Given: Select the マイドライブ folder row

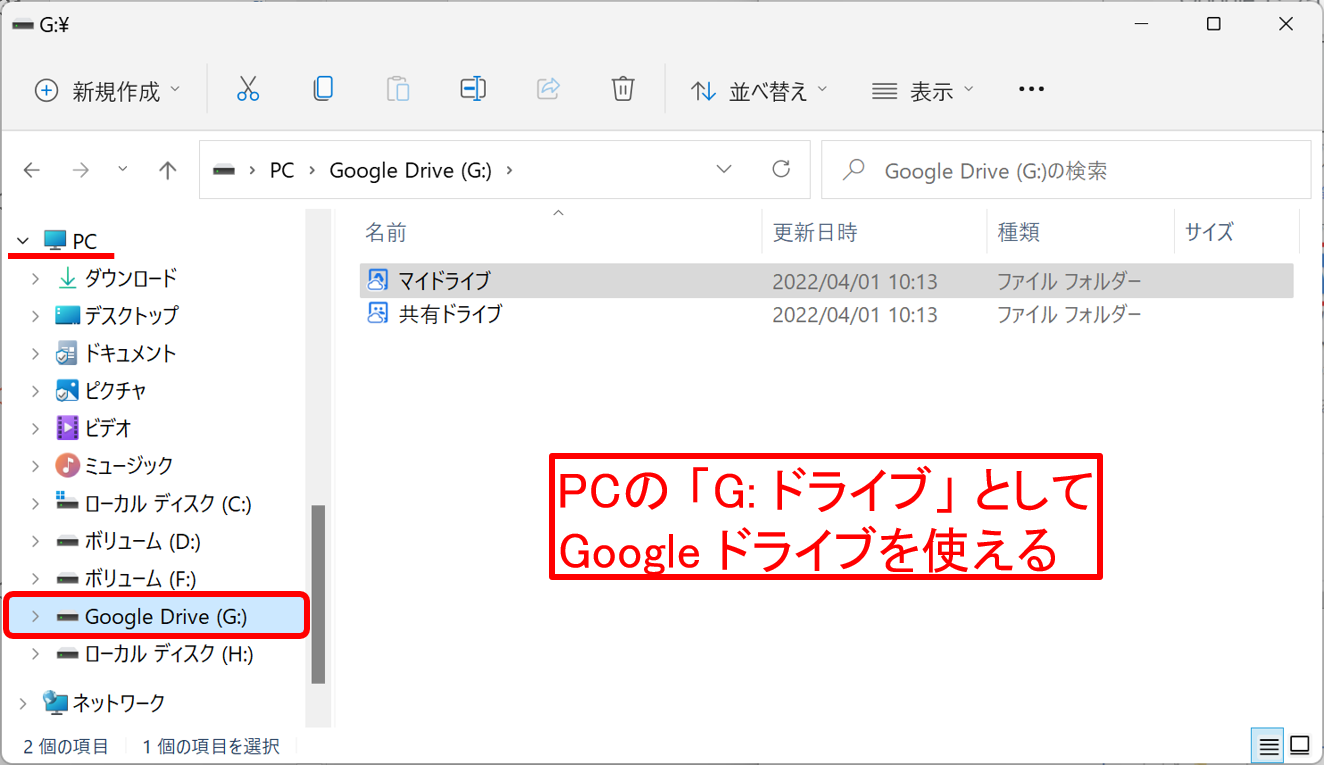Looking at the screenshot, I should pos(826,281).
